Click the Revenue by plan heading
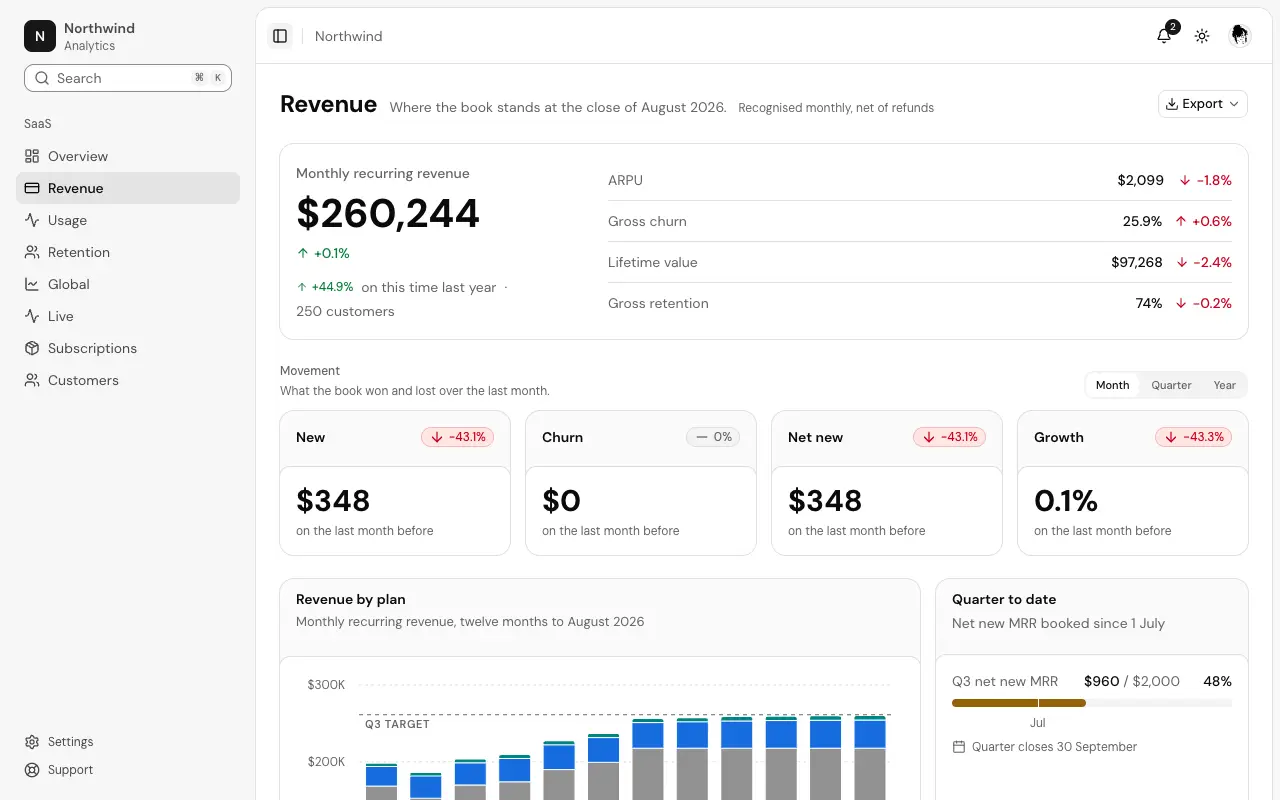 pyautogui.click(x=351, y=599)
